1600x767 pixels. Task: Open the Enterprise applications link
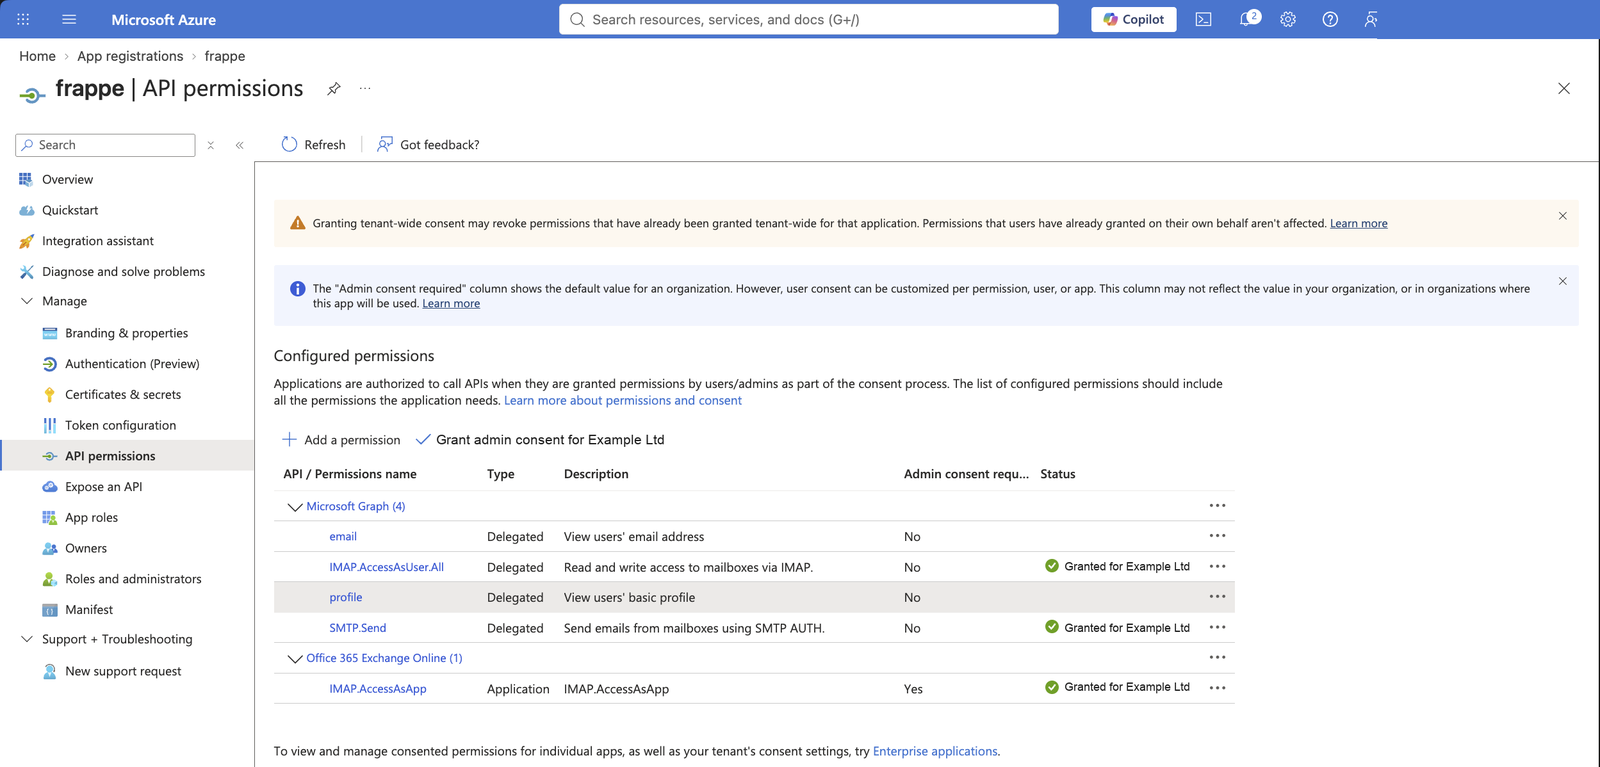tap(935, 751)
